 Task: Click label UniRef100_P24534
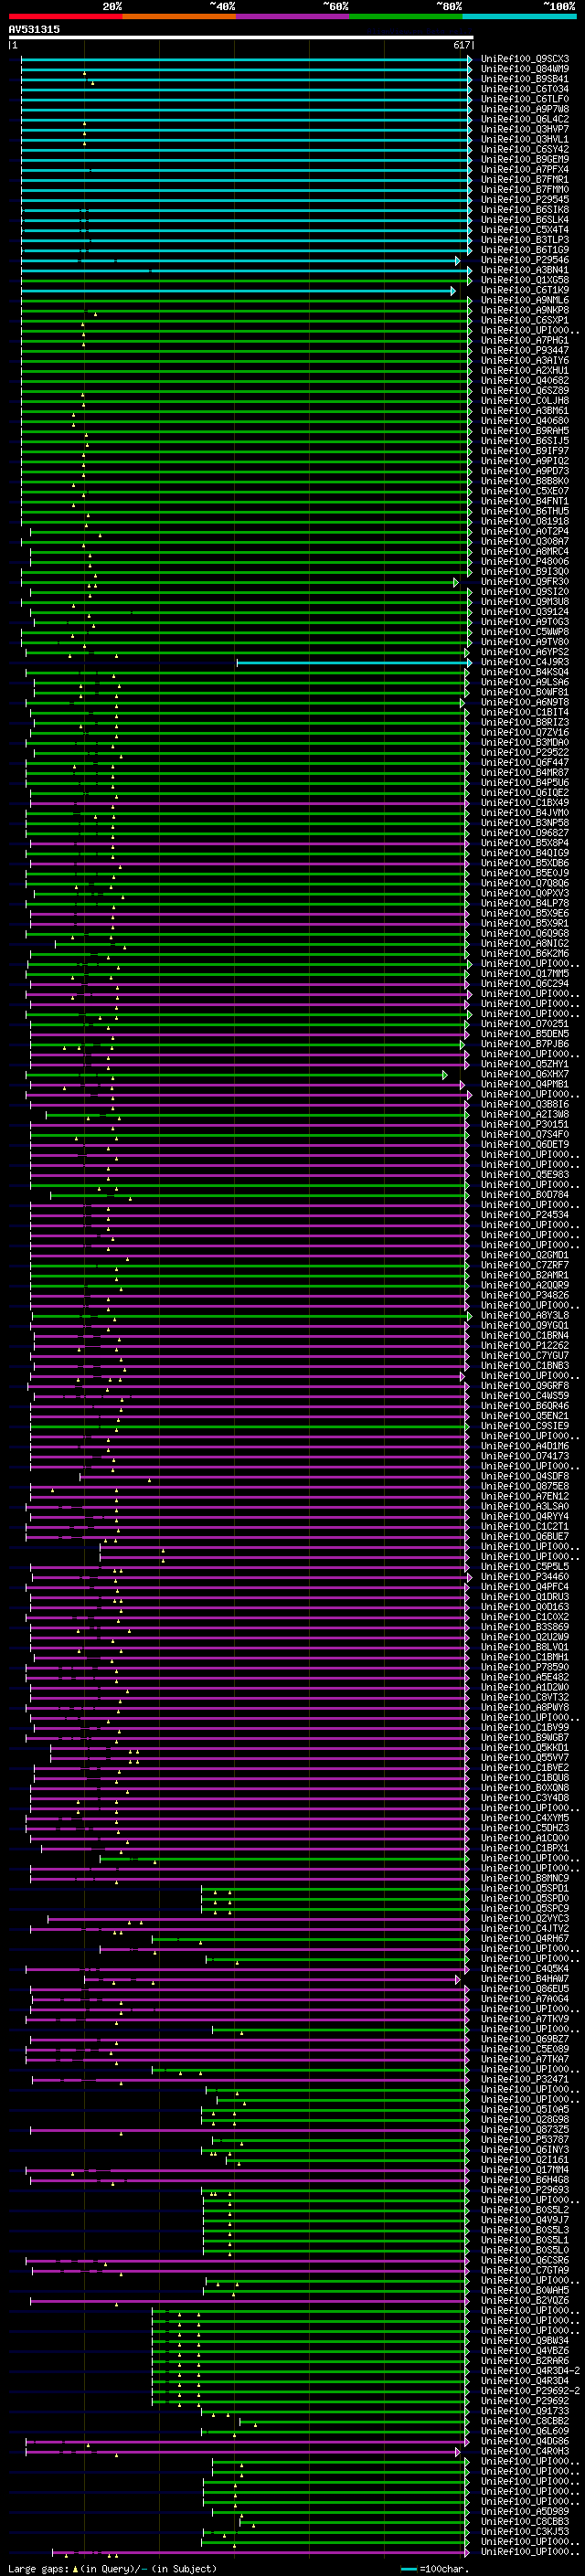525,1215
